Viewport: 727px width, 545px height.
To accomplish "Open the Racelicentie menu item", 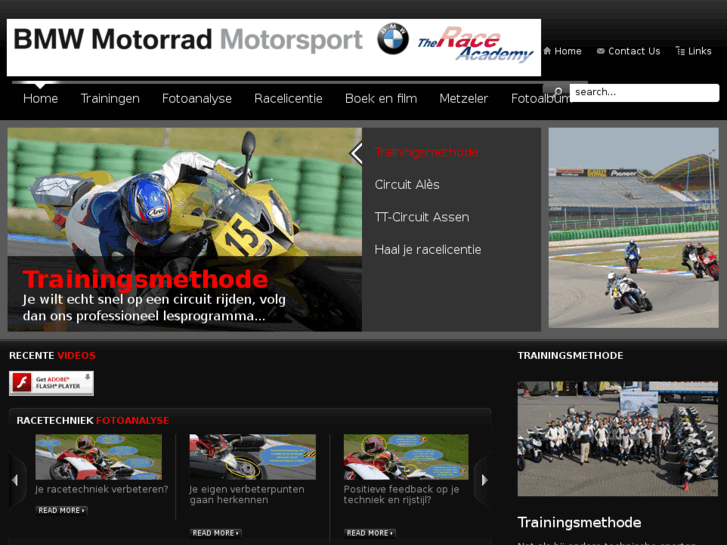I will coord(288,98).
